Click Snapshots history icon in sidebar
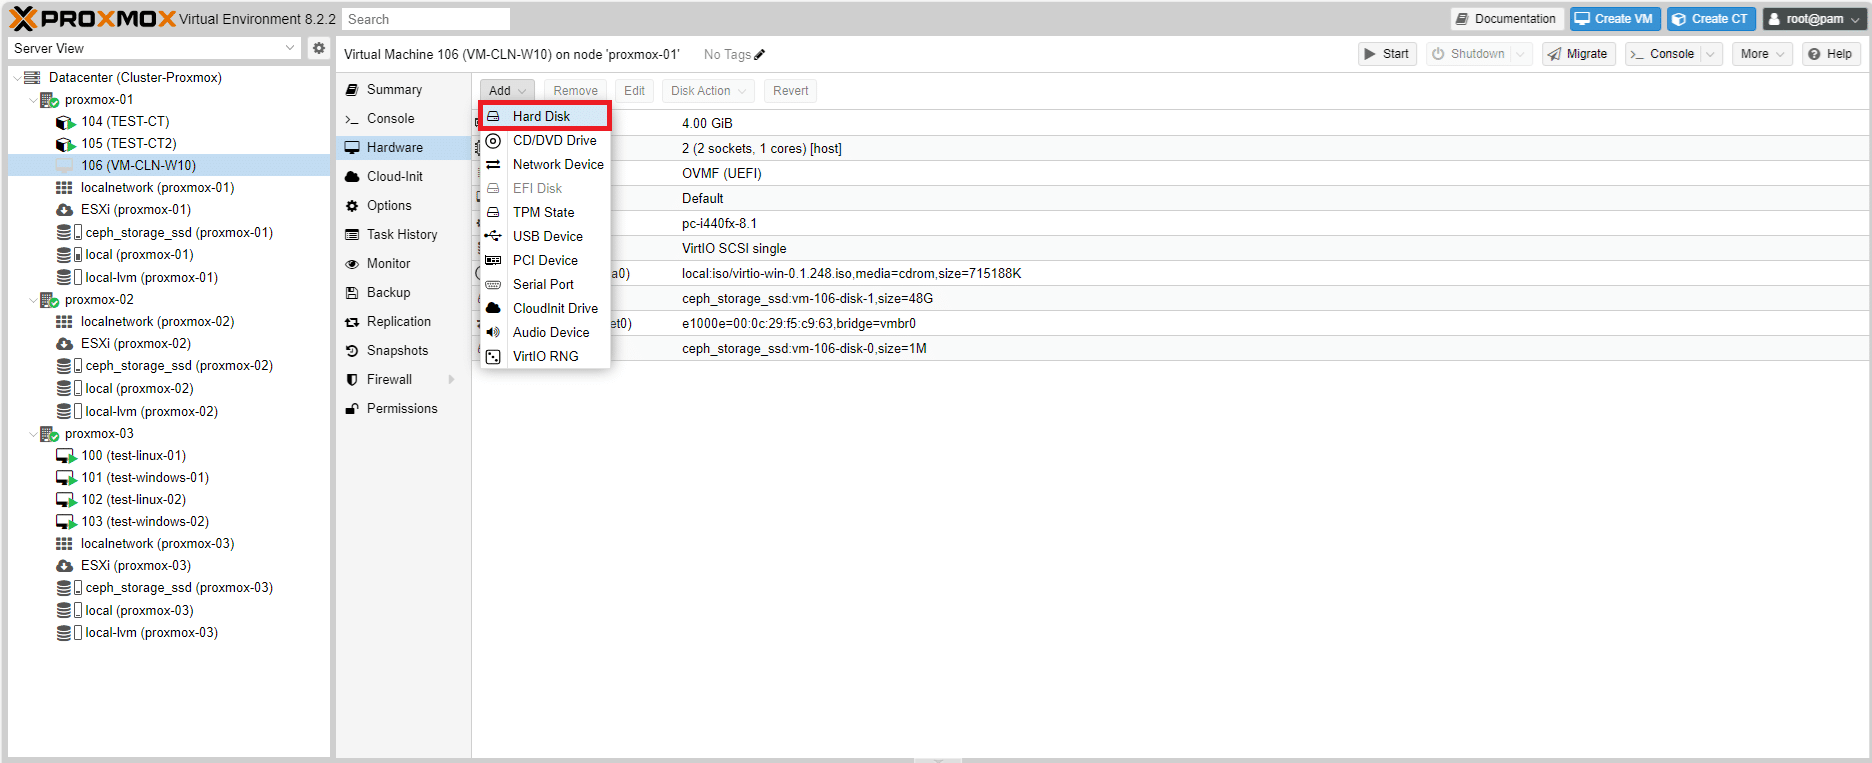 point(352,351)
